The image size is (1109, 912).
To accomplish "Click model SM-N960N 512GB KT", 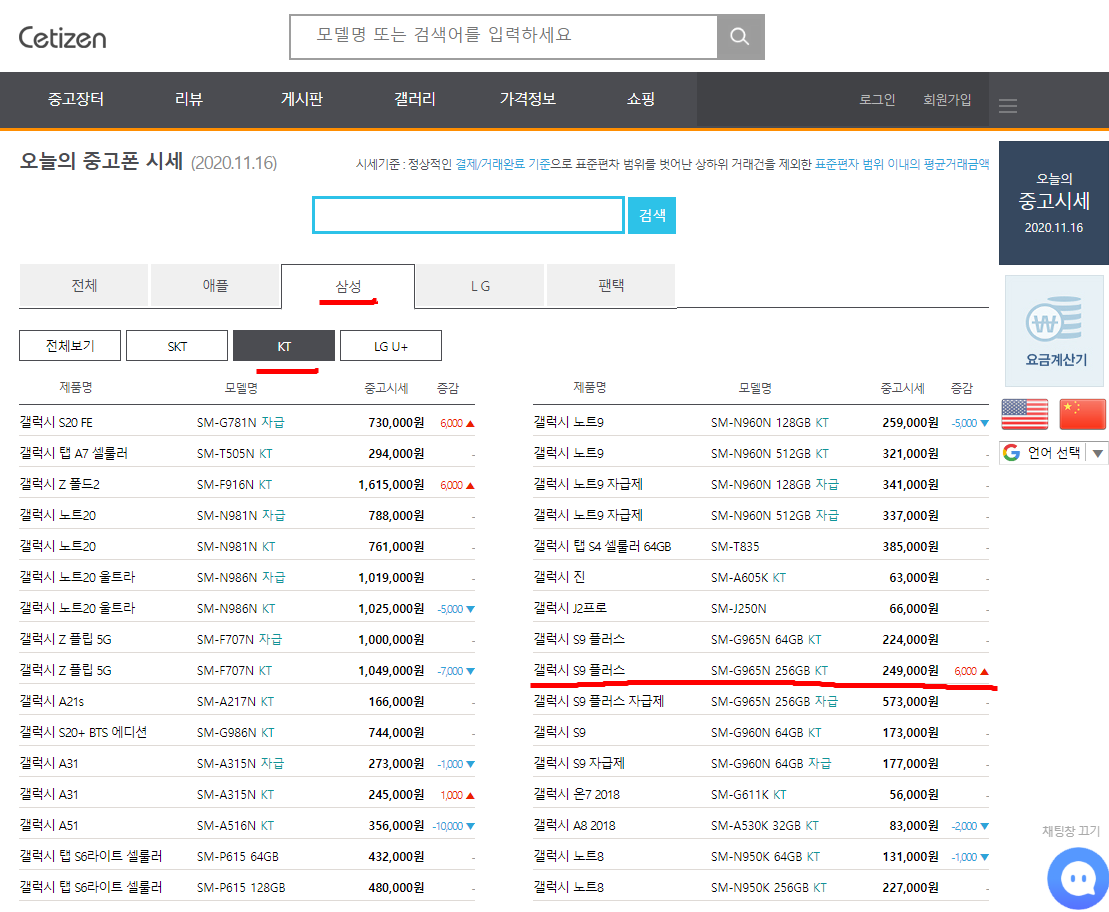I will pos(770,454).
